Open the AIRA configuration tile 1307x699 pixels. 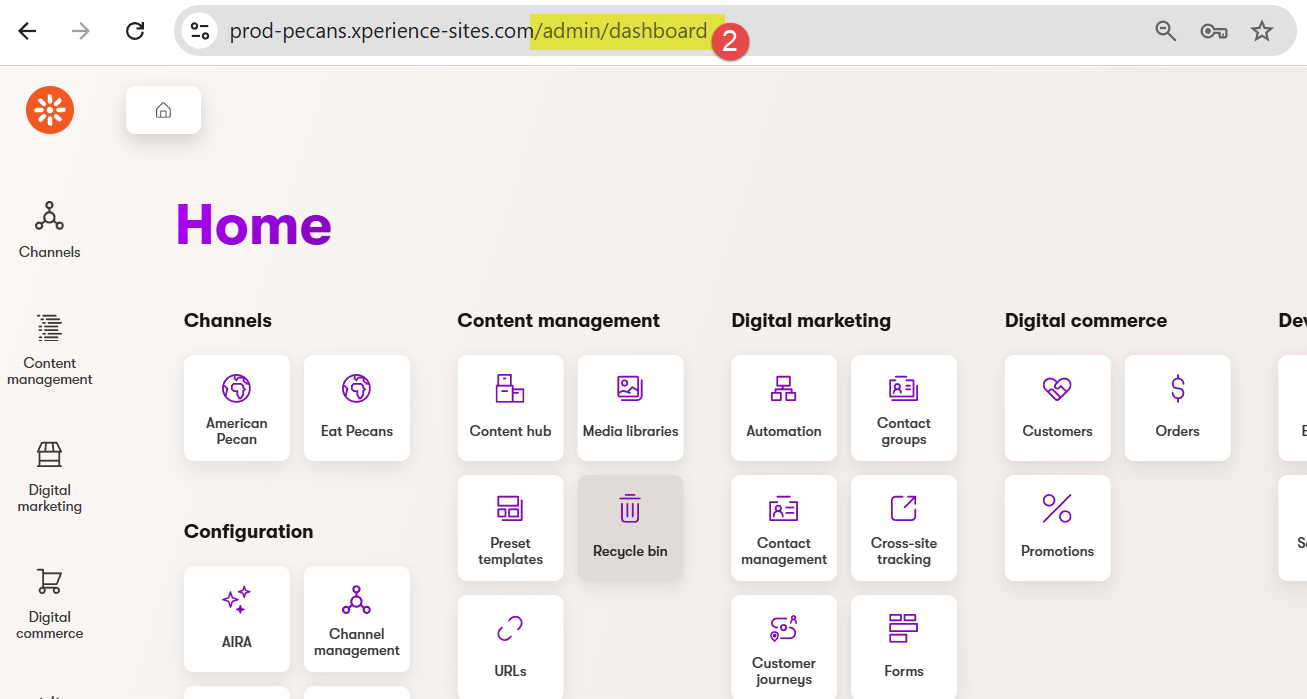coord(237,619)
